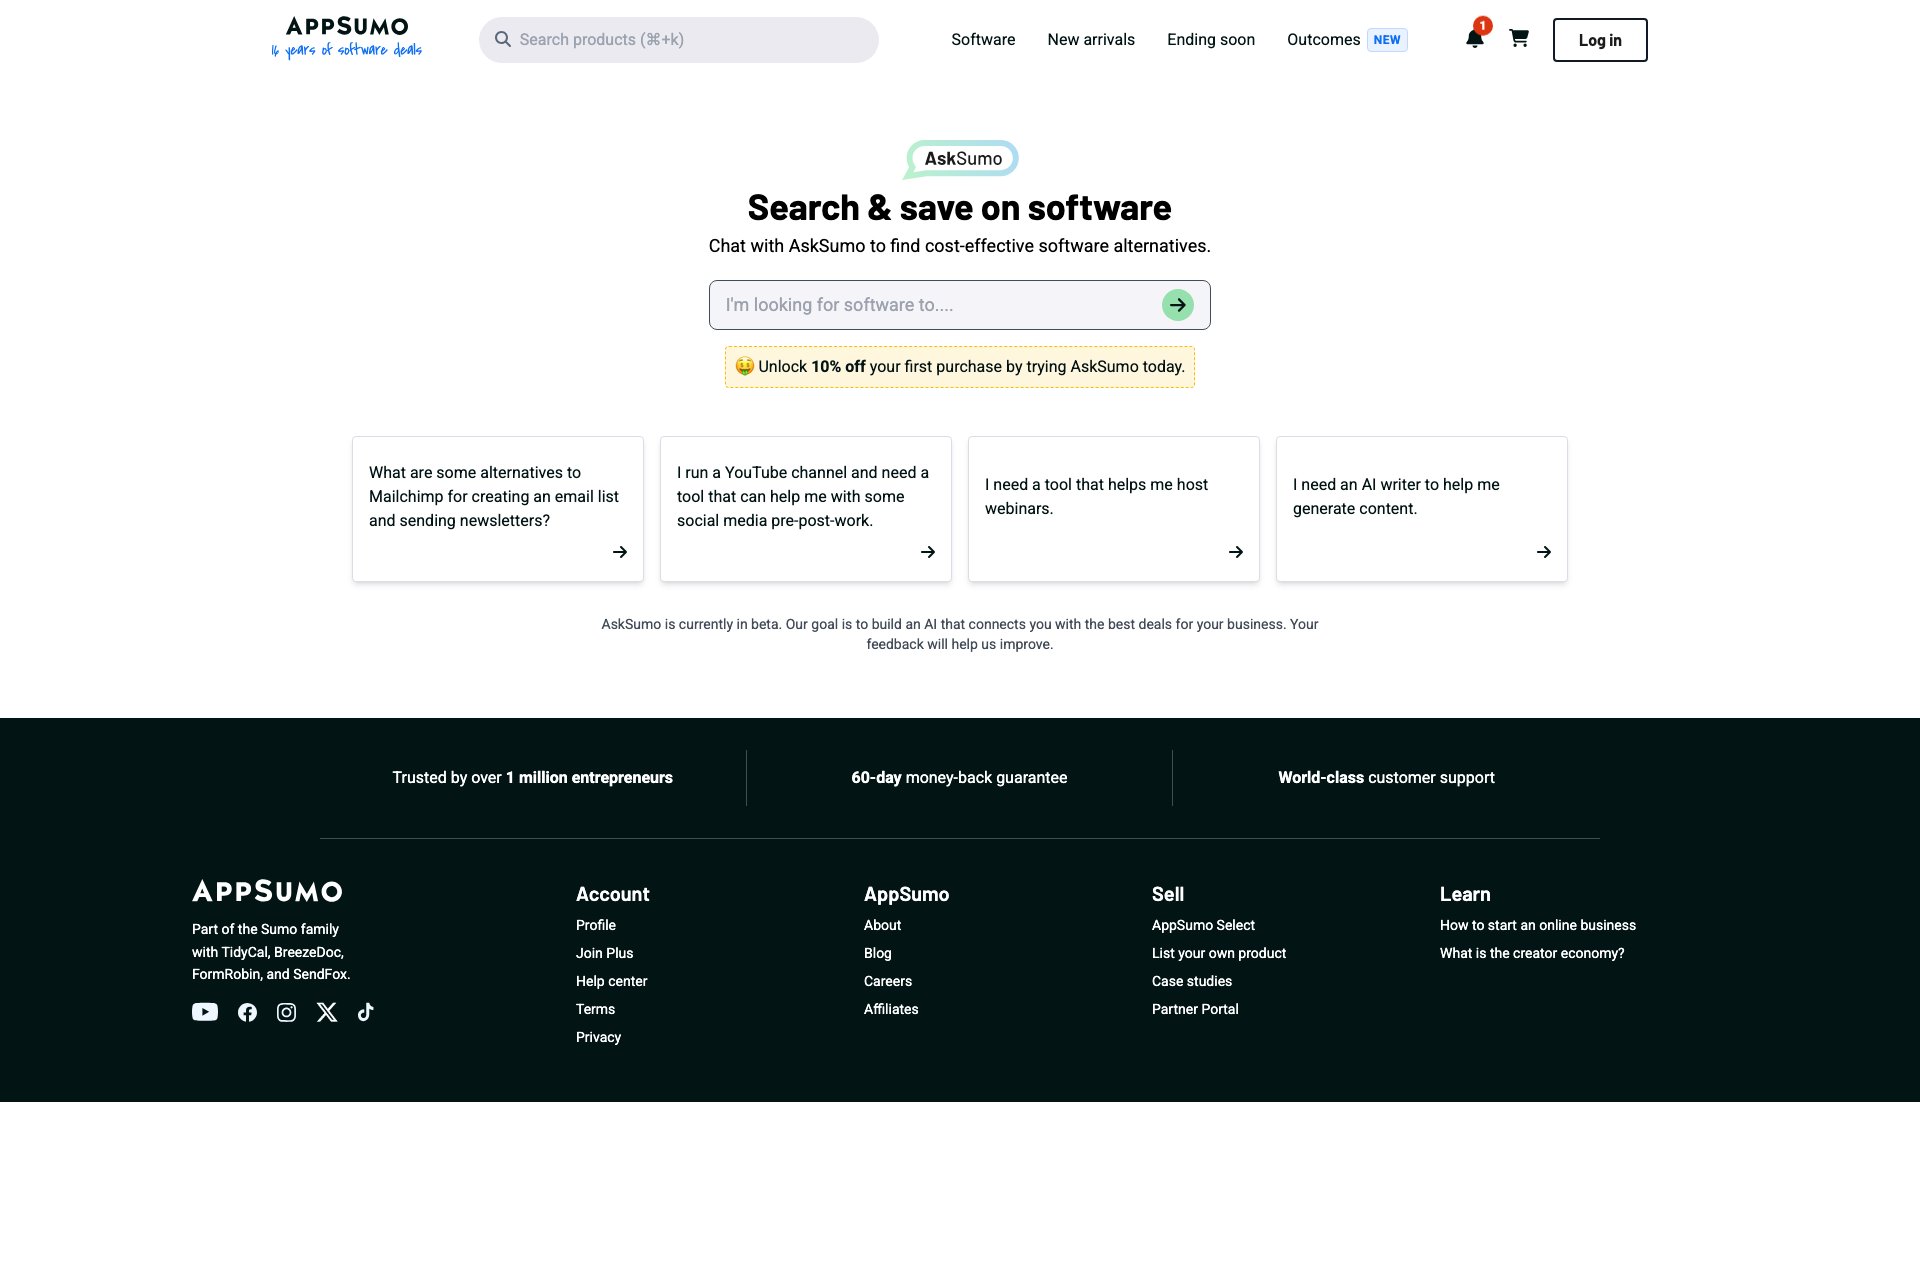Open the Help center link
The image size is (1920, 1280).
(x=611, y=981)
